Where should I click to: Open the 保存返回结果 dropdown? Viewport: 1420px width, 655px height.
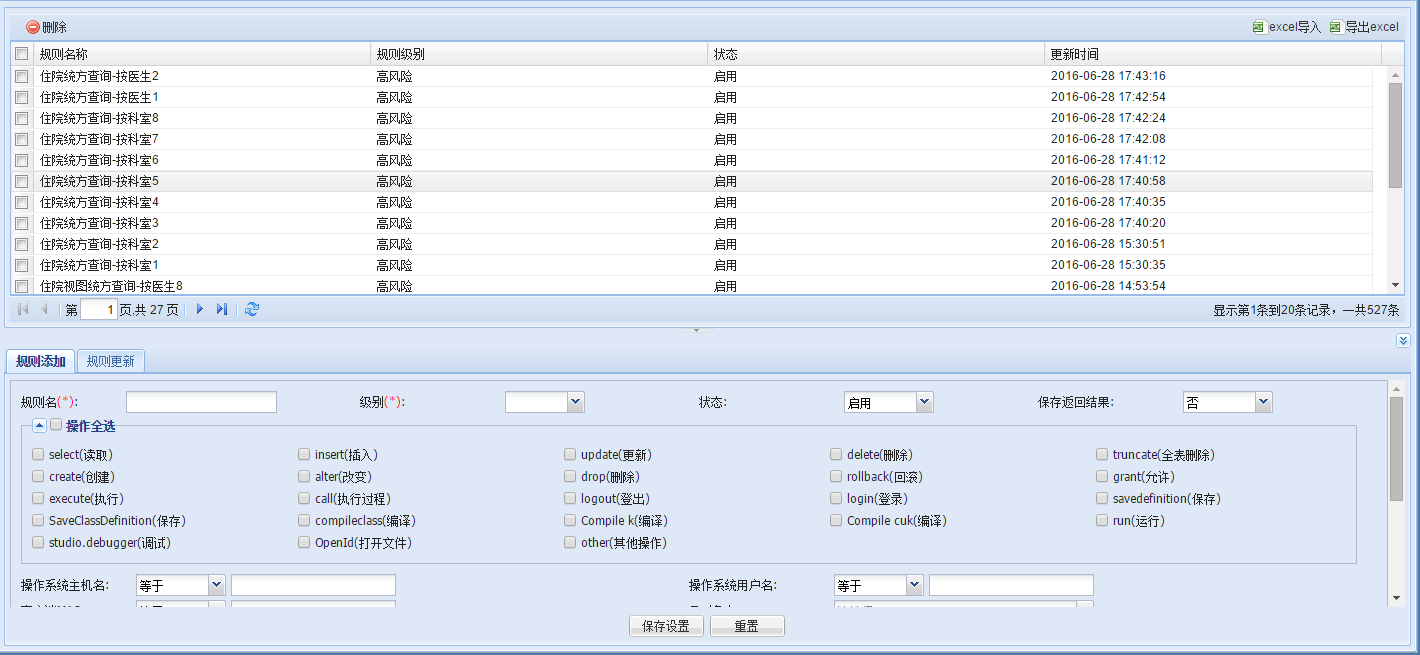click(1263, 402)
